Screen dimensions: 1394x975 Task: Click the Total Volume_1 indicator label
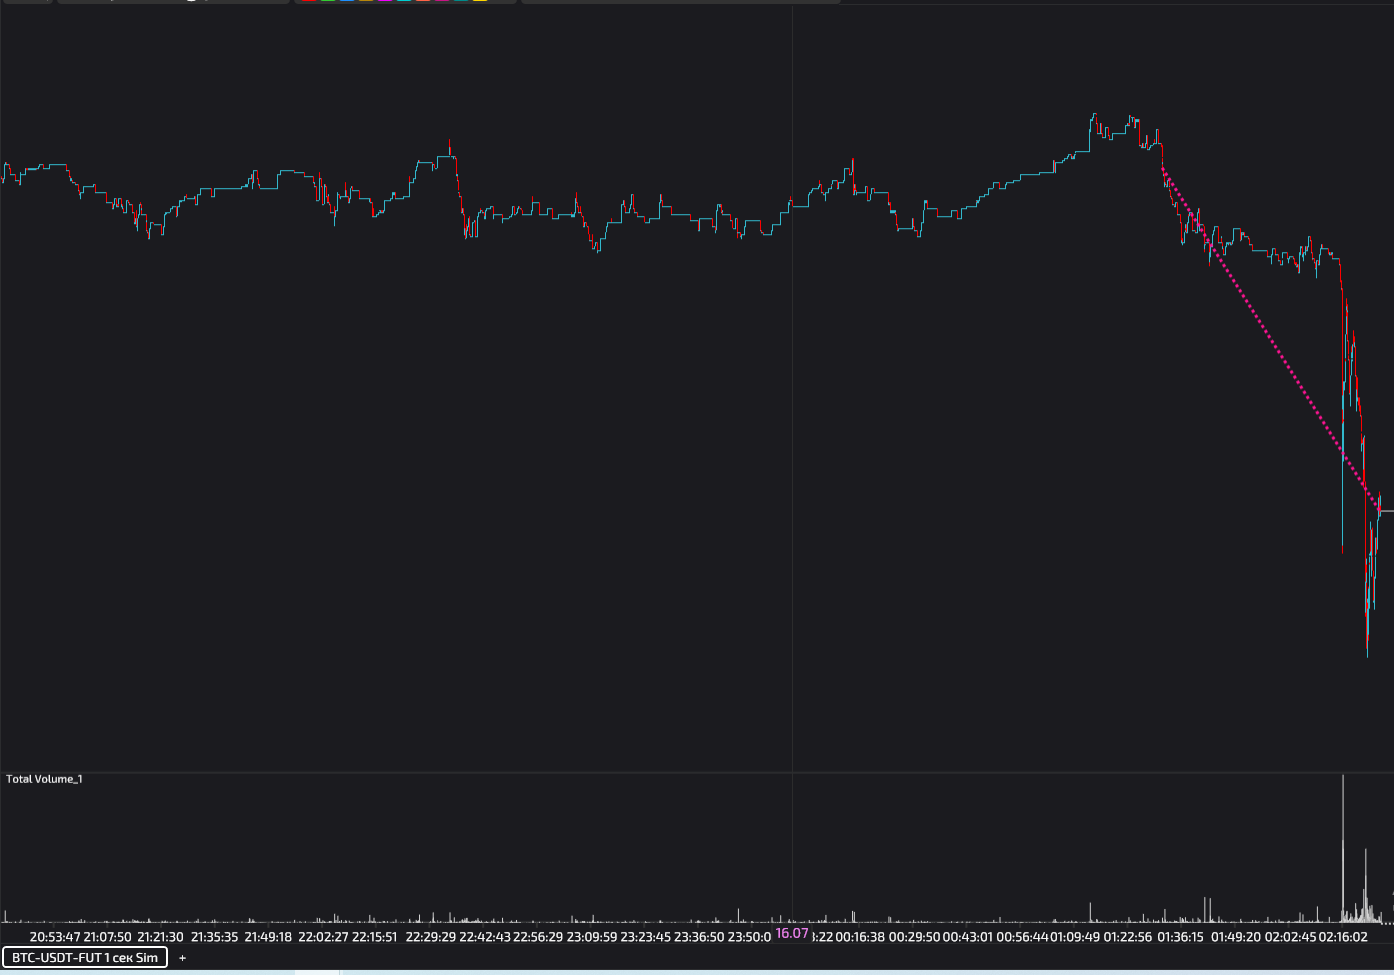[x=44, y=779]
